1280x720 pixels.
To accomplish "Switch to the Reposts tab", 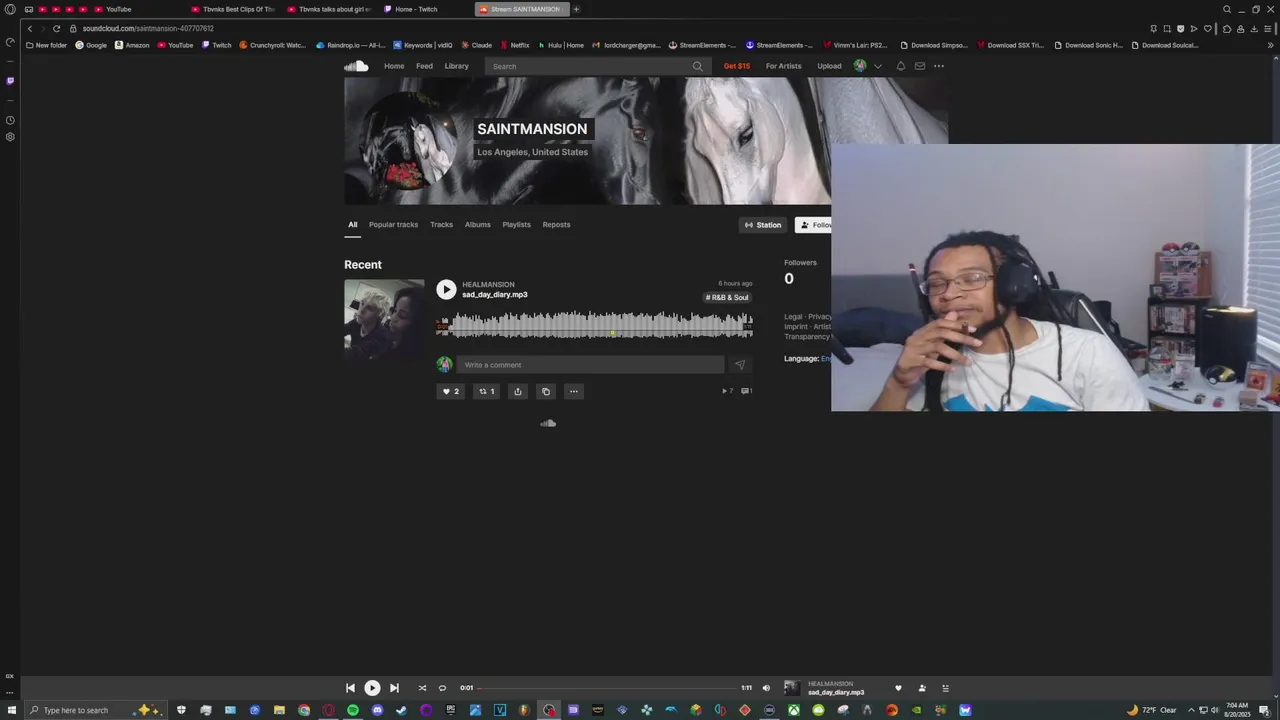I will coord(556,224).
